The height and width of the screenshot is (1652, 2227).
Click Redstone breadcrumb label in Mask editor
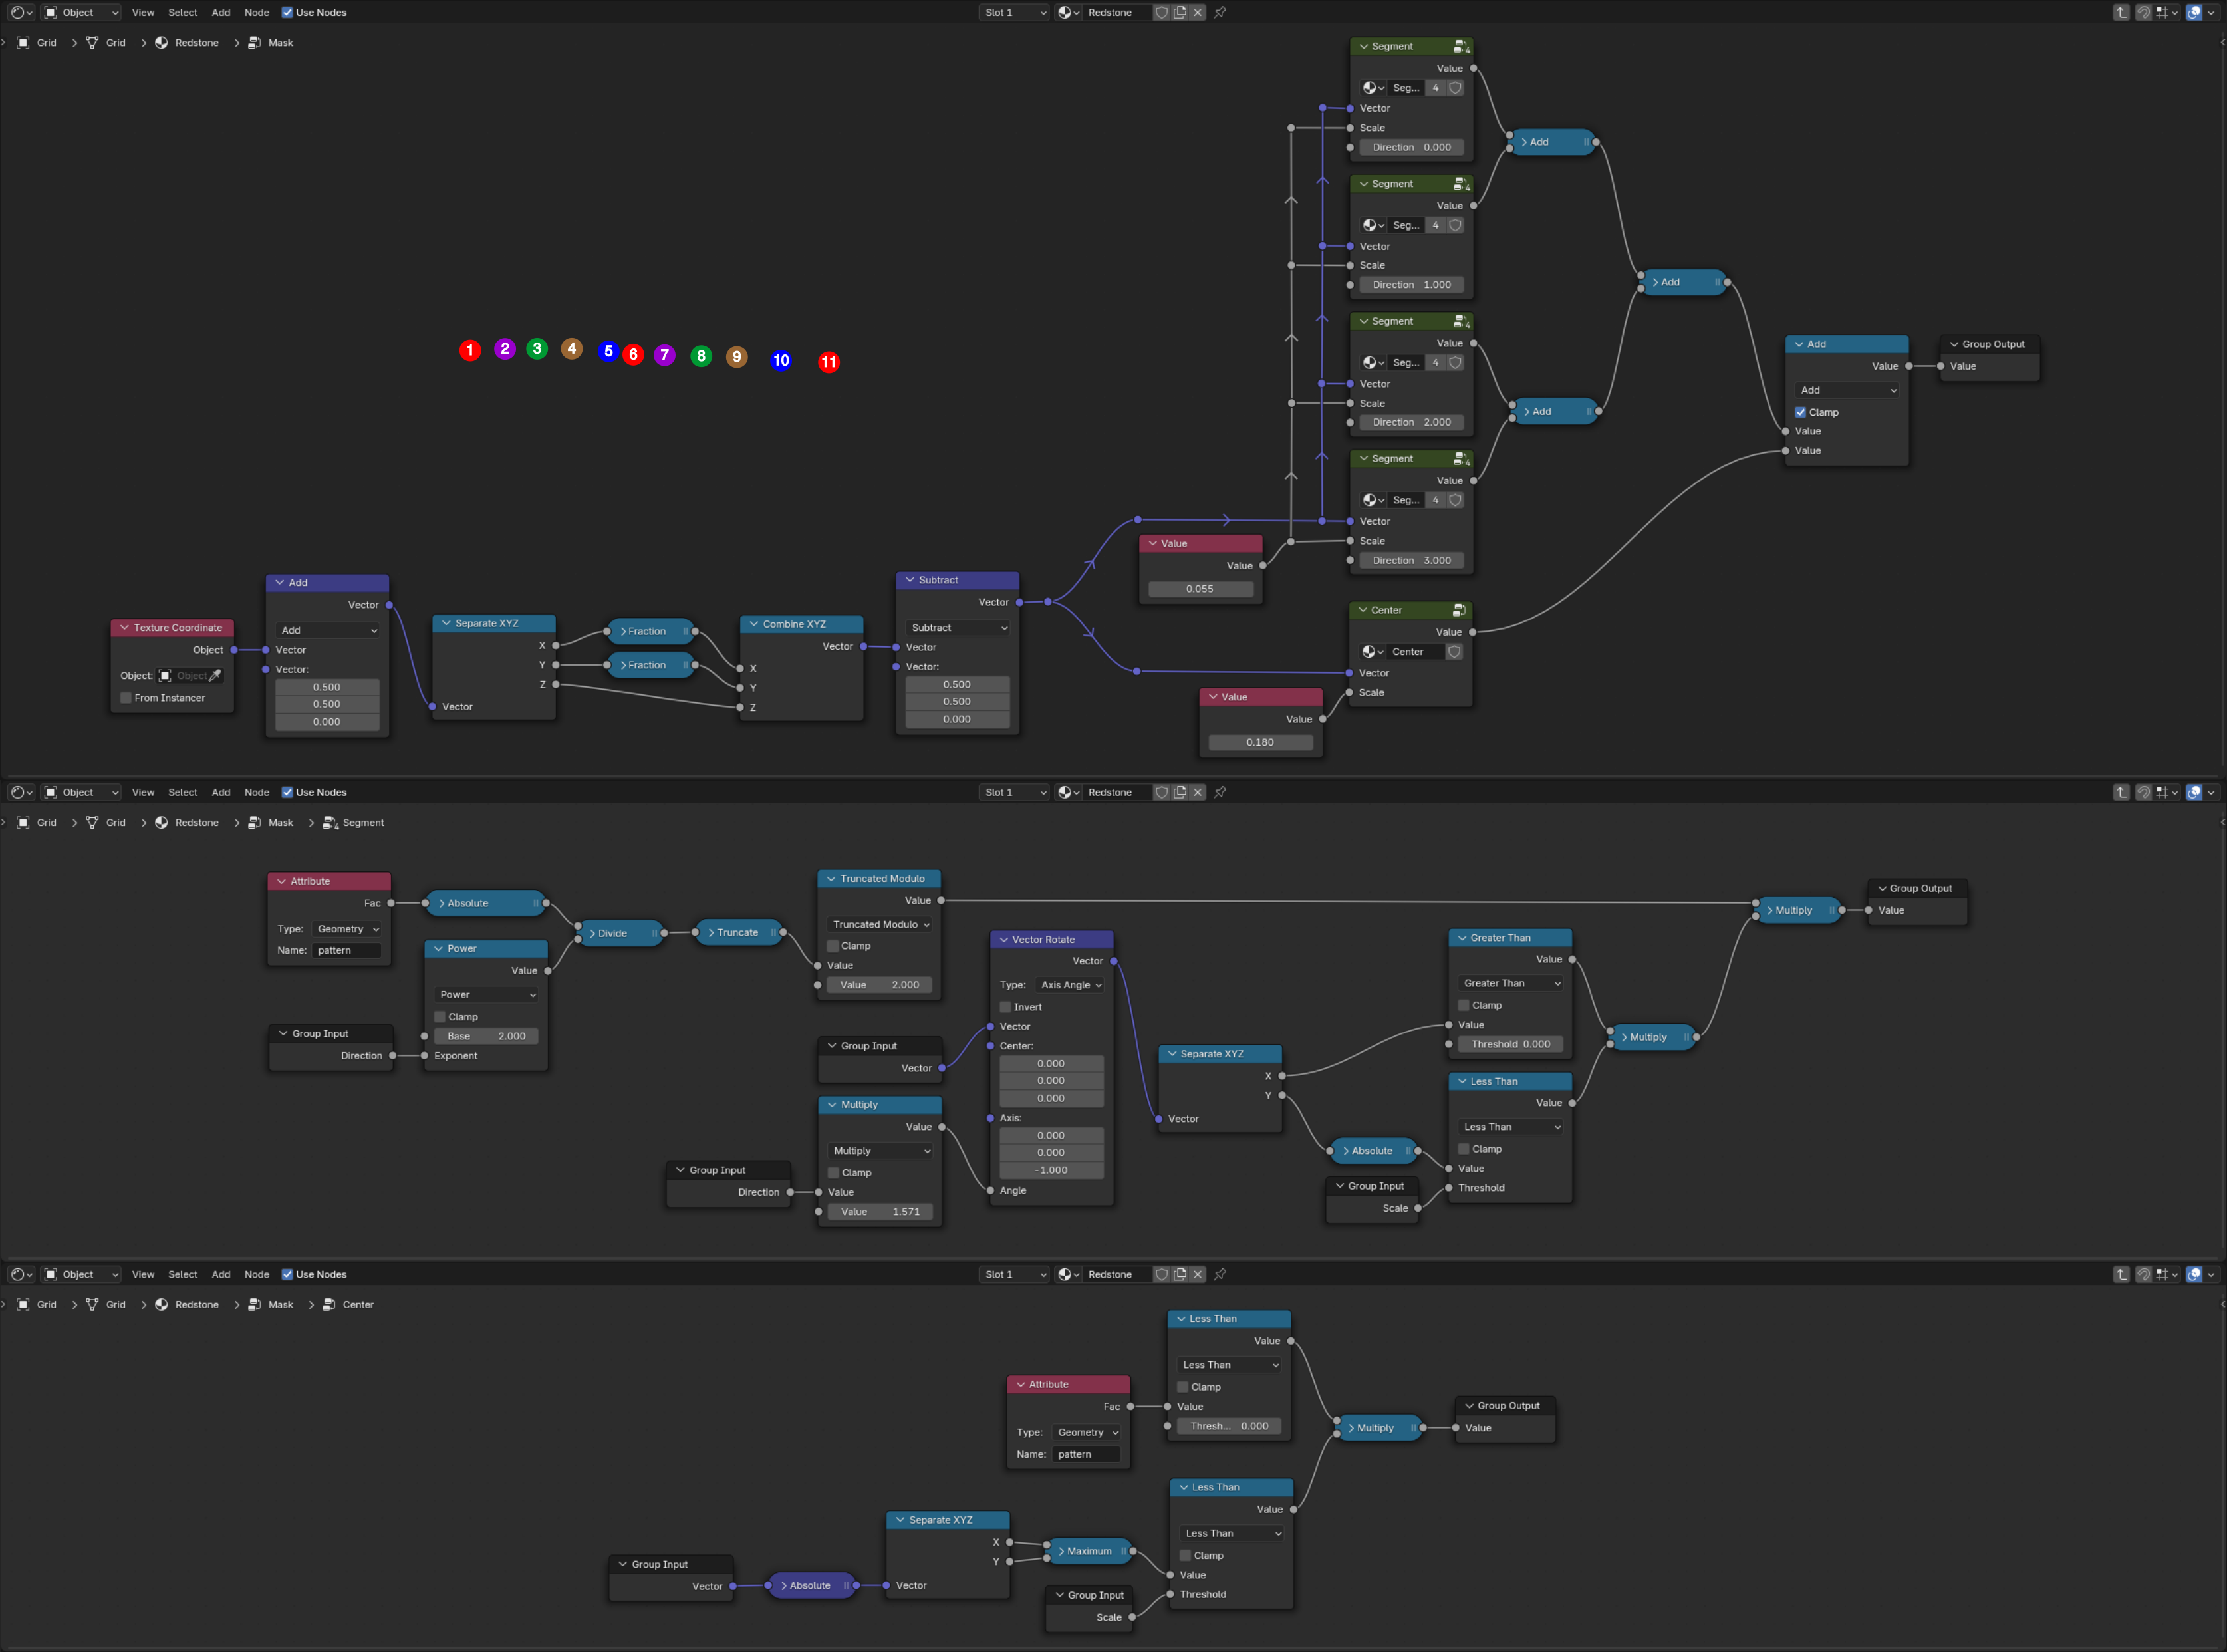pyautogui.click(x=197, y=42)
